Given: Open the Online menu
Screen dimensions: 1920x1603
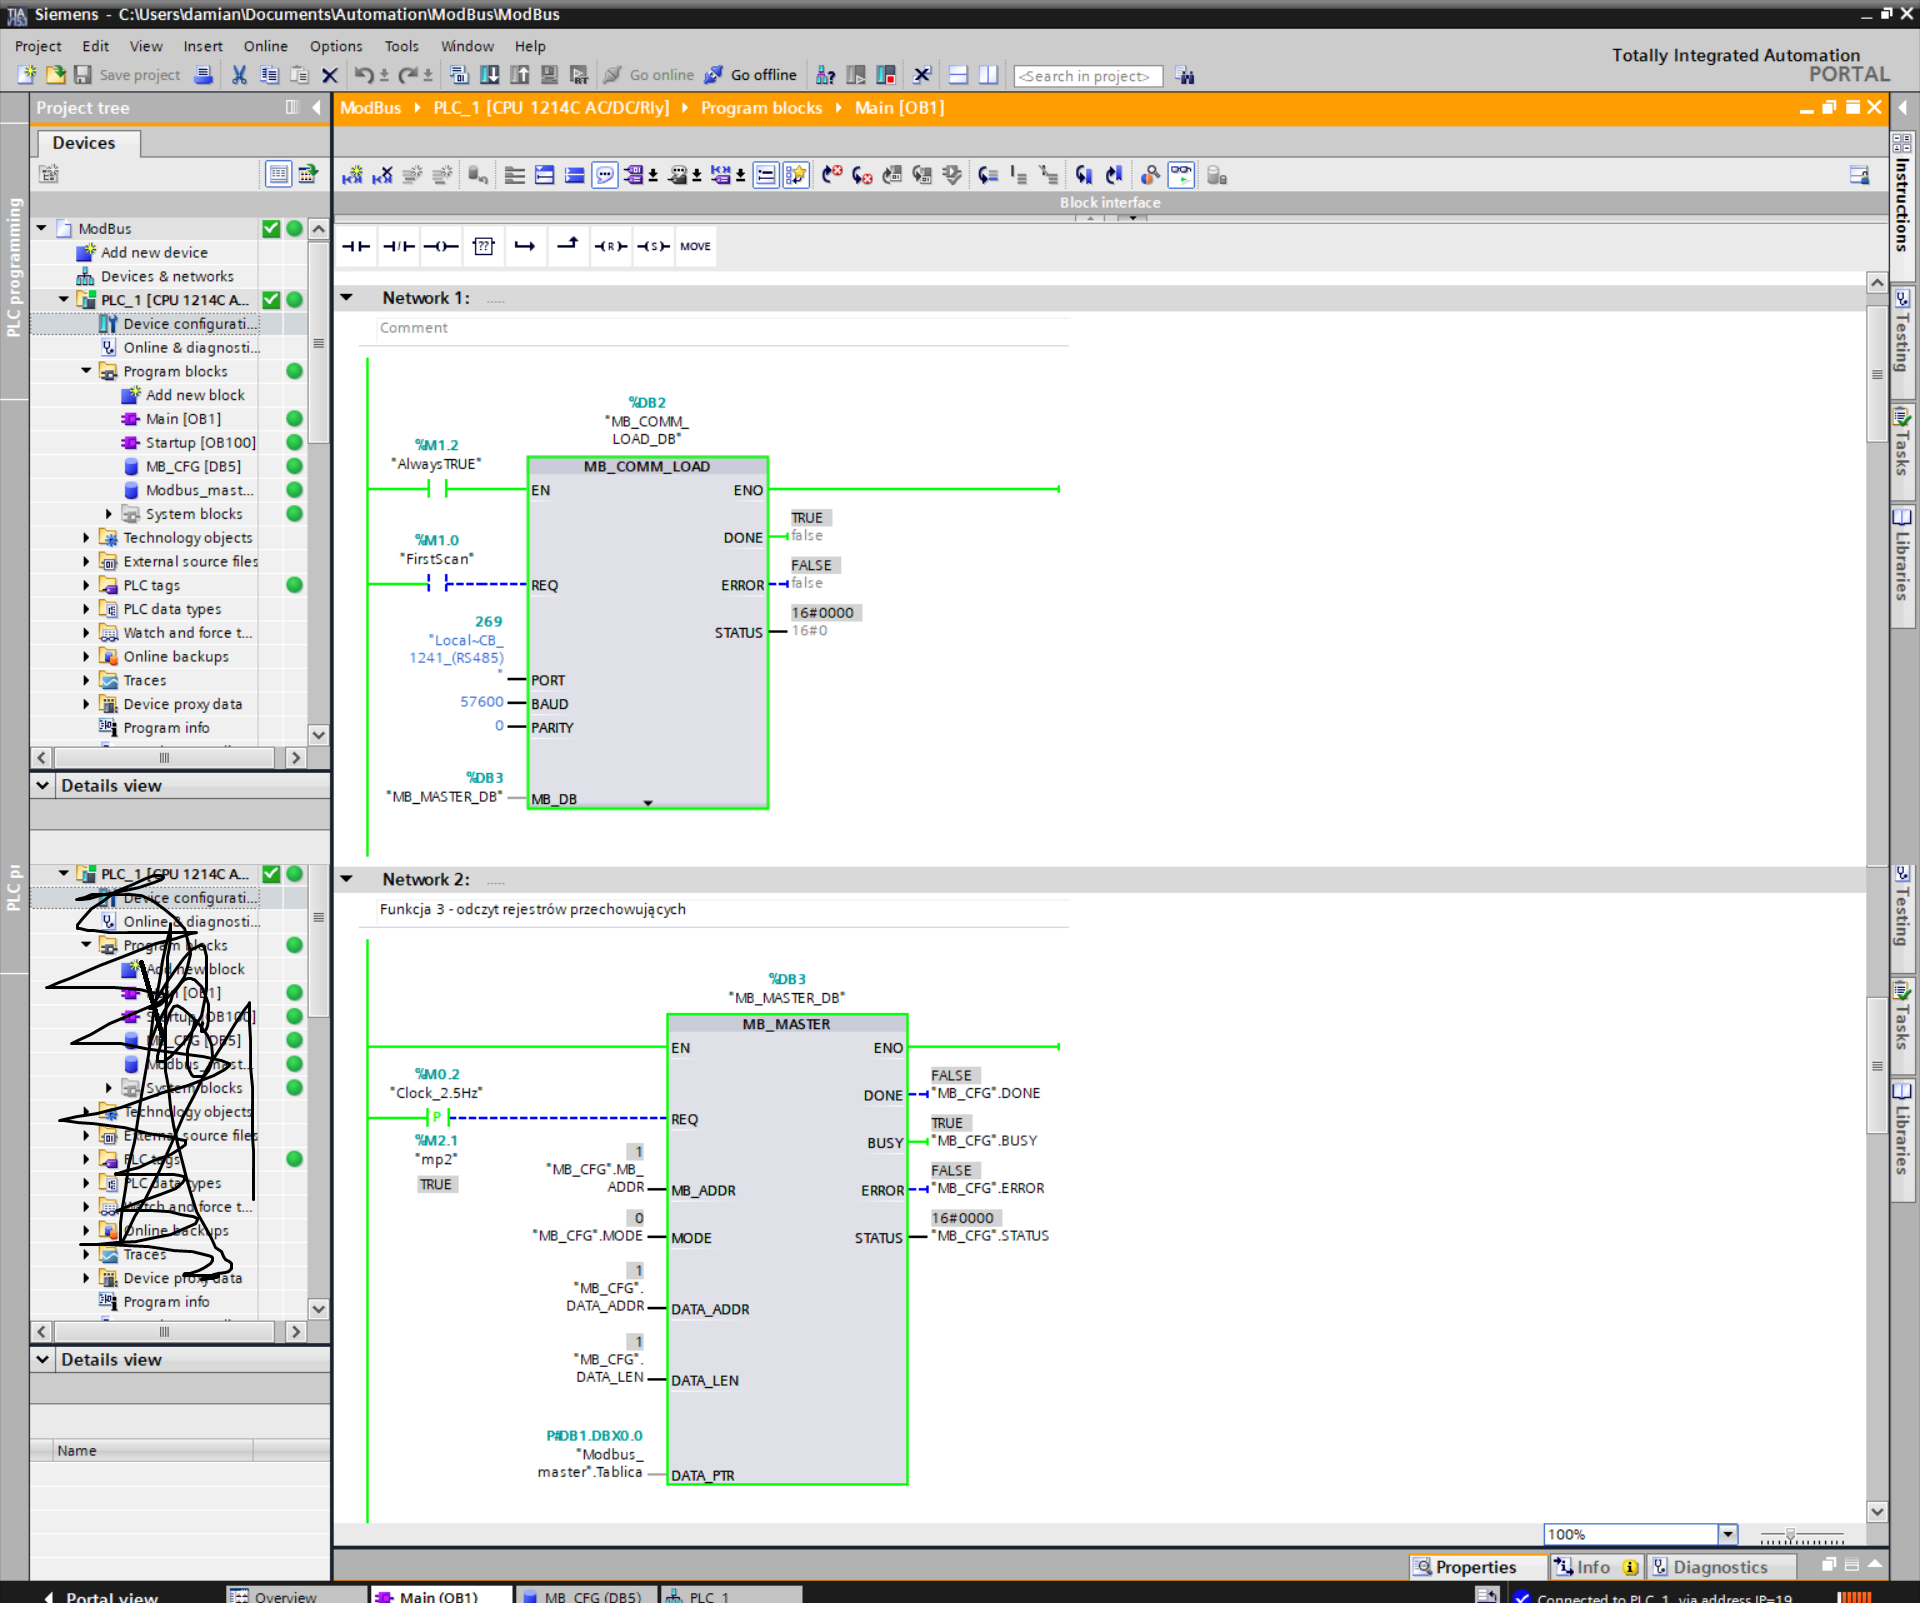Looking at the screenshot, I should point(264,46).
